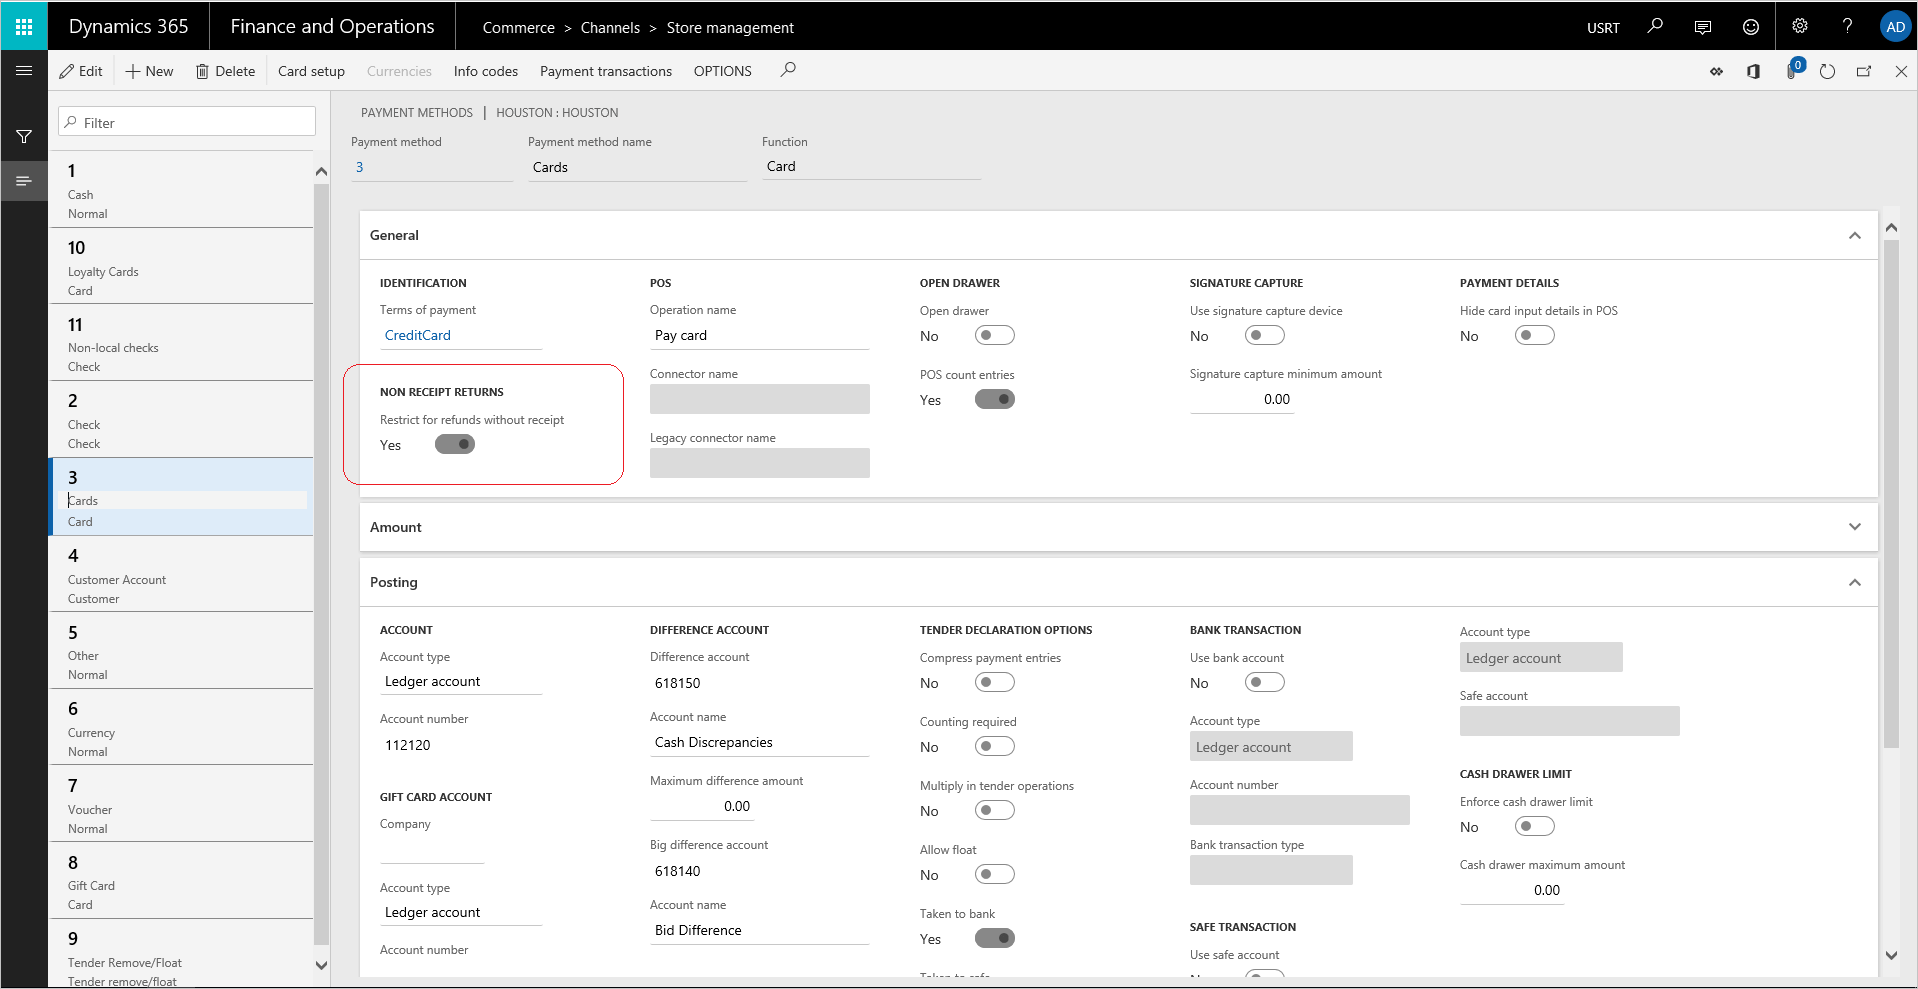
Task: Open the personalization tool icon
Action: point(1717,71)
